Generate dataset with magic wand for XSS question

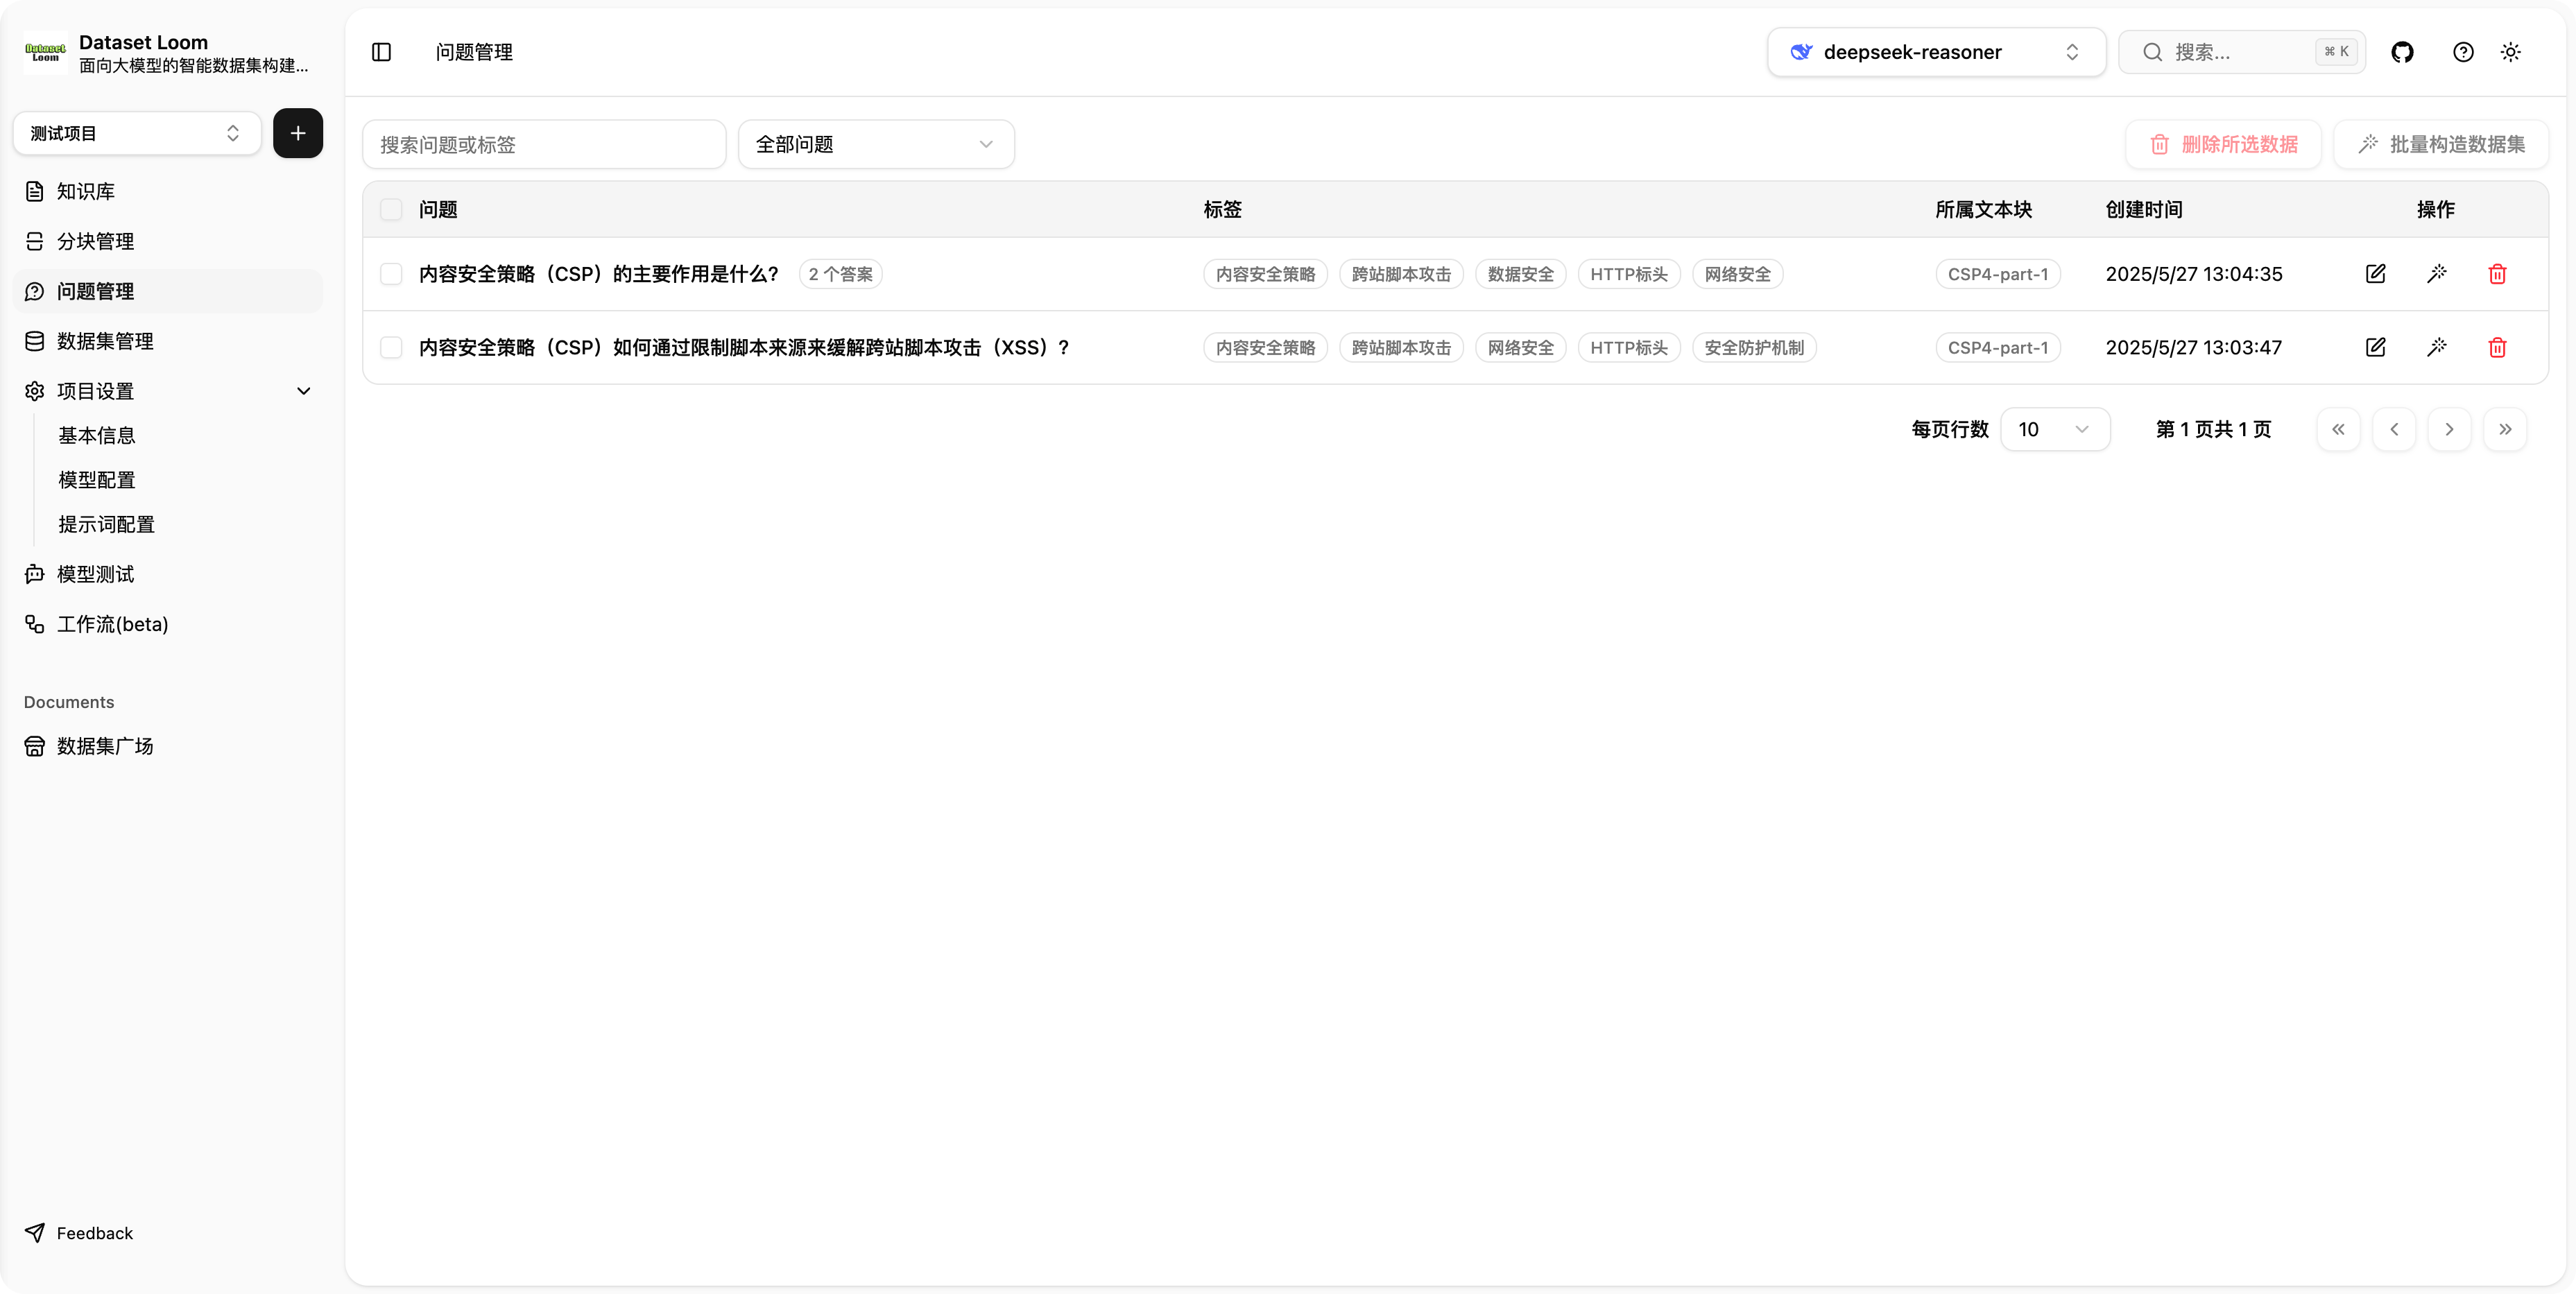pyautogui.click(x=2437, y=347)
